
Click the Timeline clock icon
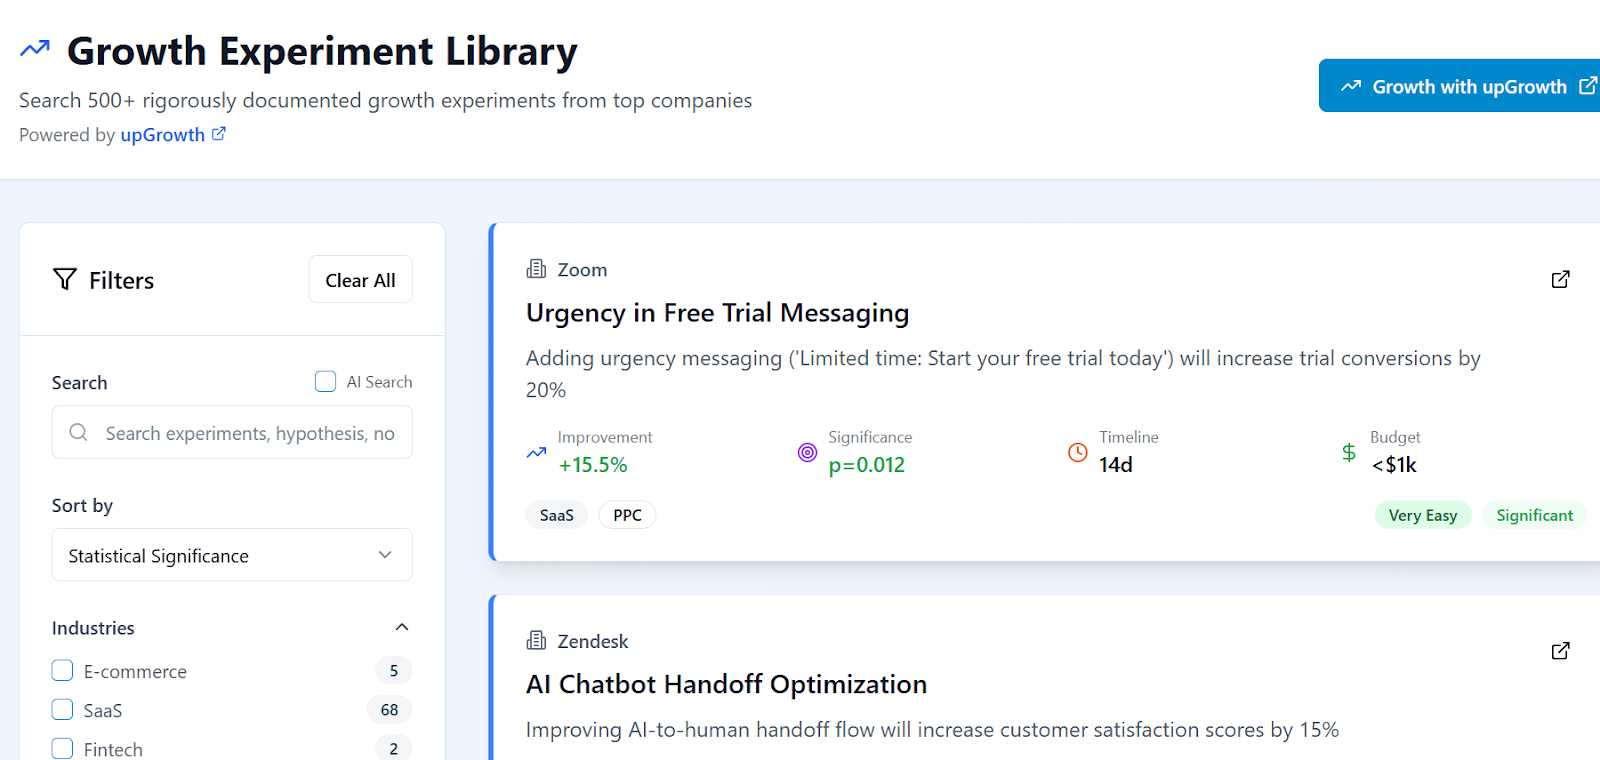1077,453
